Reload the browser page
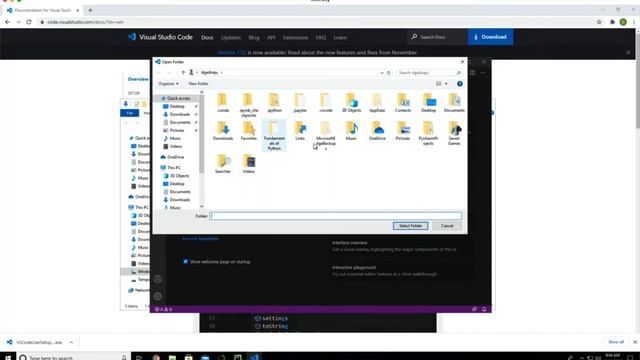Viewport: 640px width, 360px height. coord(29,22)
